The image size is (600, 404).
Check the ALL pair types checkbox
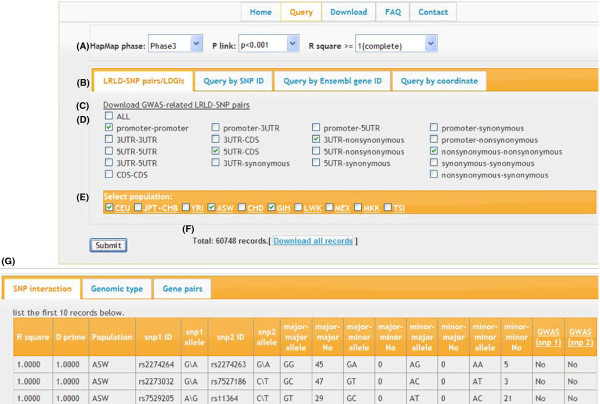click(109, 116)
